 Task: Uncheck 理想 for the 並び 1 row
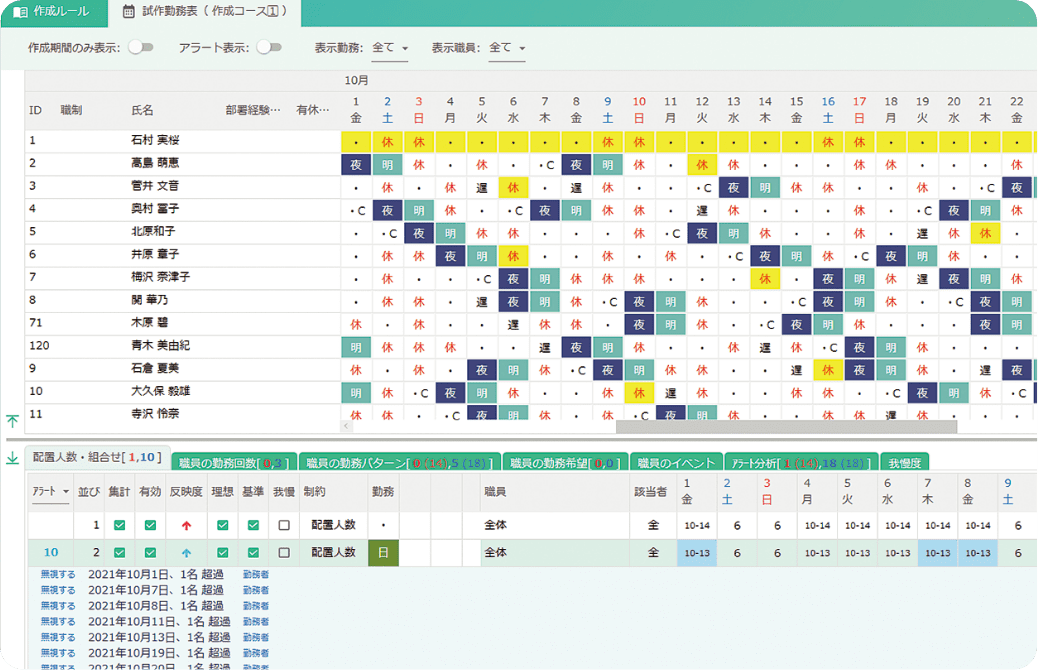coord(222,525)
